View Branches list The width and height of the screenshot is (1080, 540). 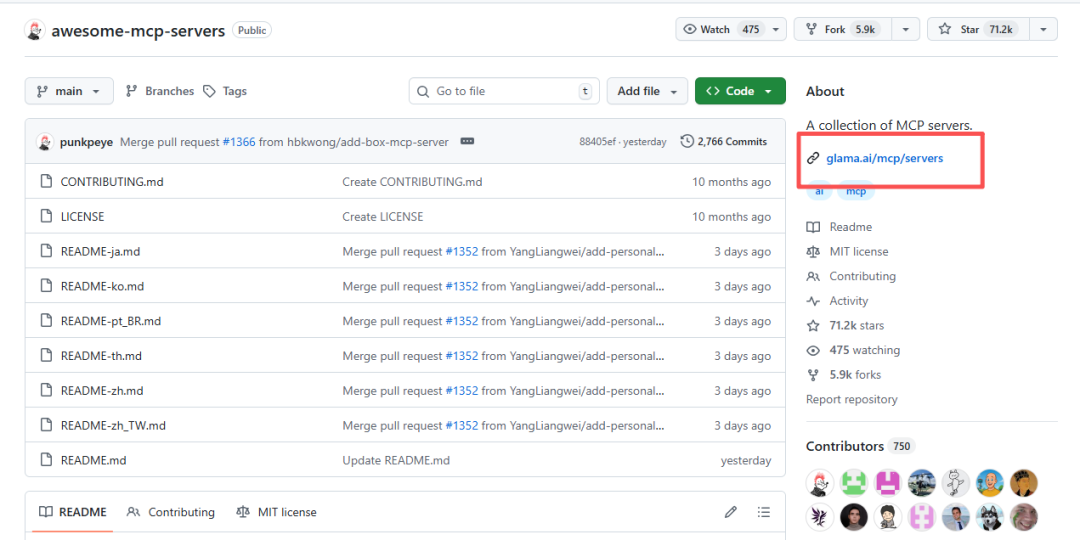(160, 91)
